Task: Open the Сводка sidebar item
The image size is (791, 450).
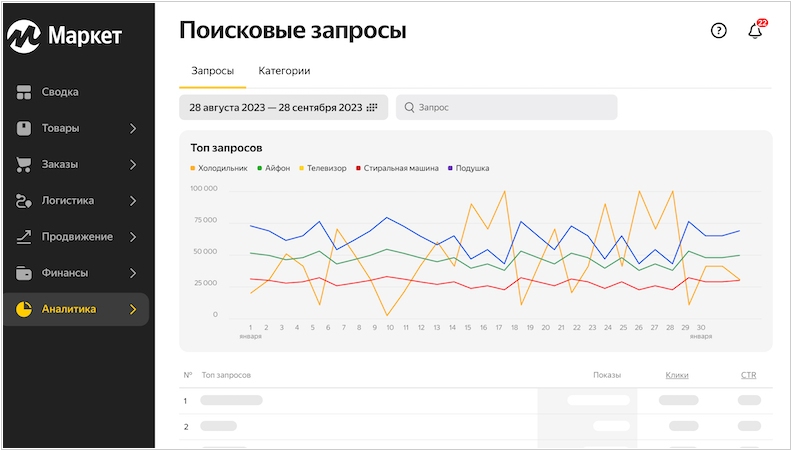Action: tap(76, 92)
